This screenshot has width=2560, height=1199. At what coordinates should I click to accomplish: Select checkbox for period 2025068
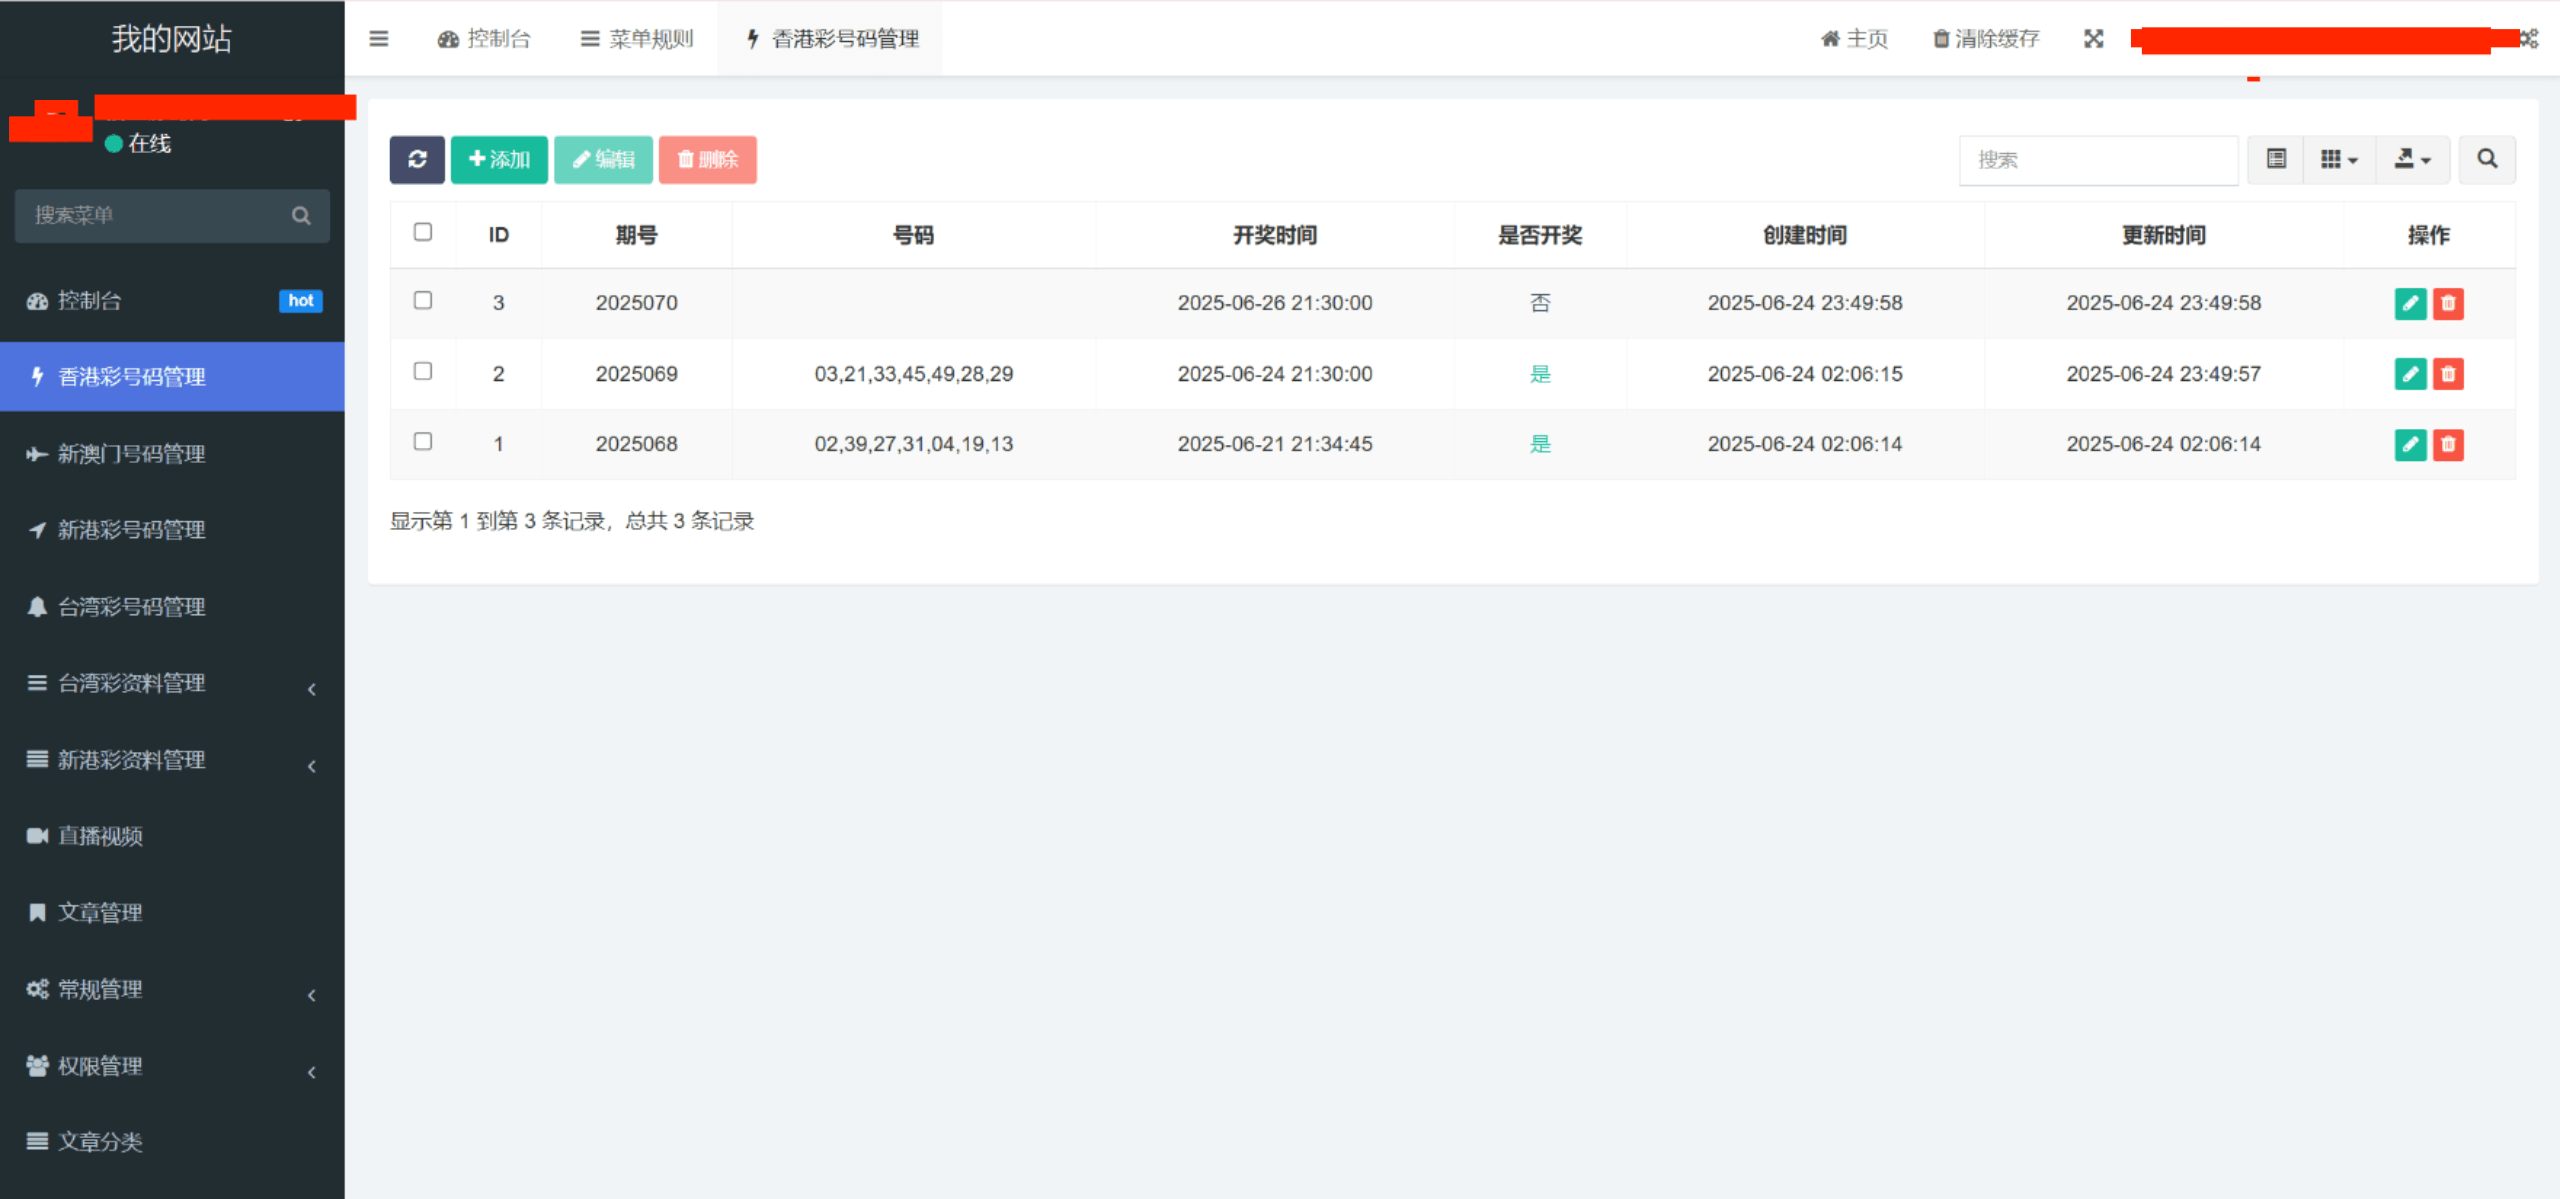click(423, 442)
